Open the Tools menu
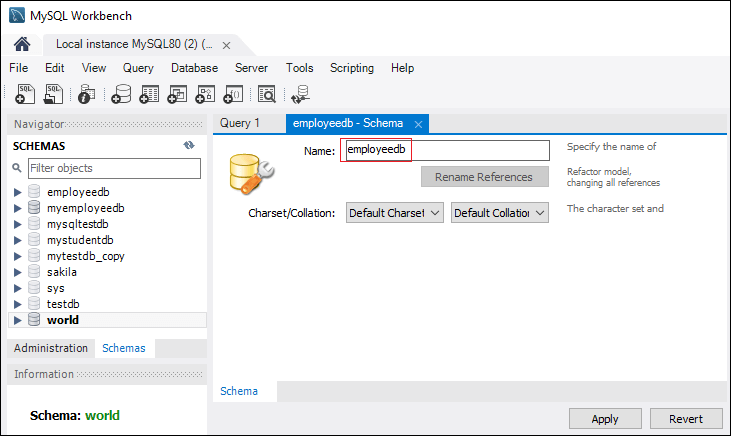The image size is (731, 436). tap(299, 68)
